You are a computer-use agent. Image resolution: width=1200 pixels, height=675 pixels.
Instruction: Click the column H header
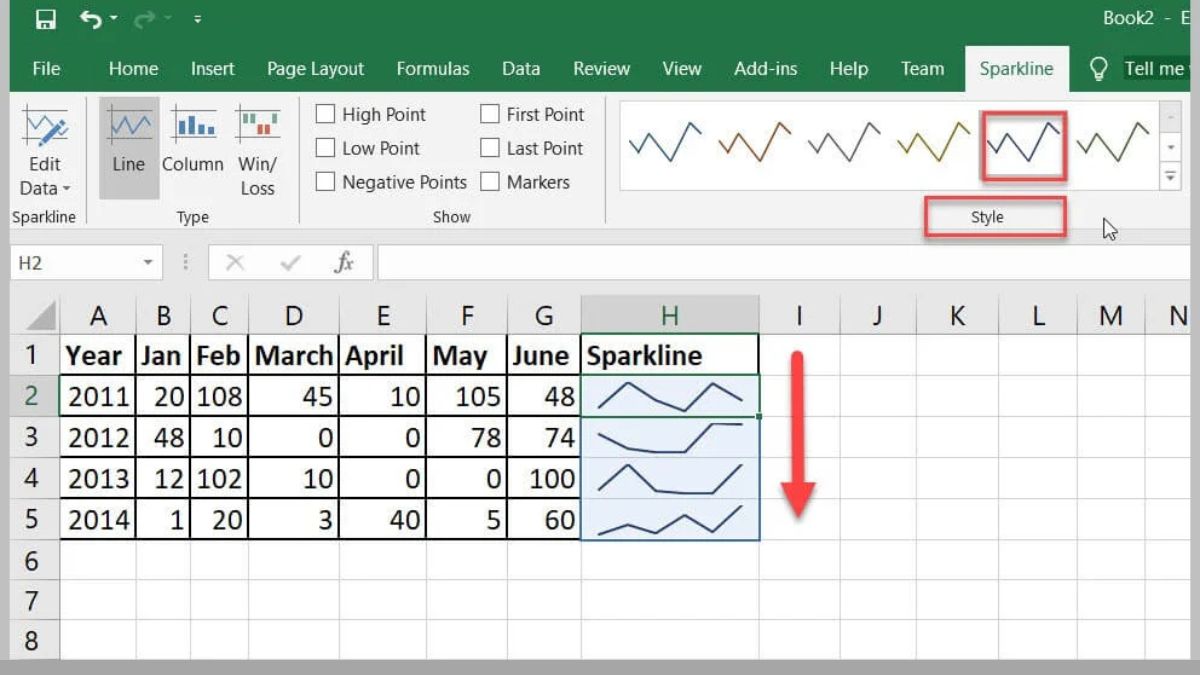(669, 314)
